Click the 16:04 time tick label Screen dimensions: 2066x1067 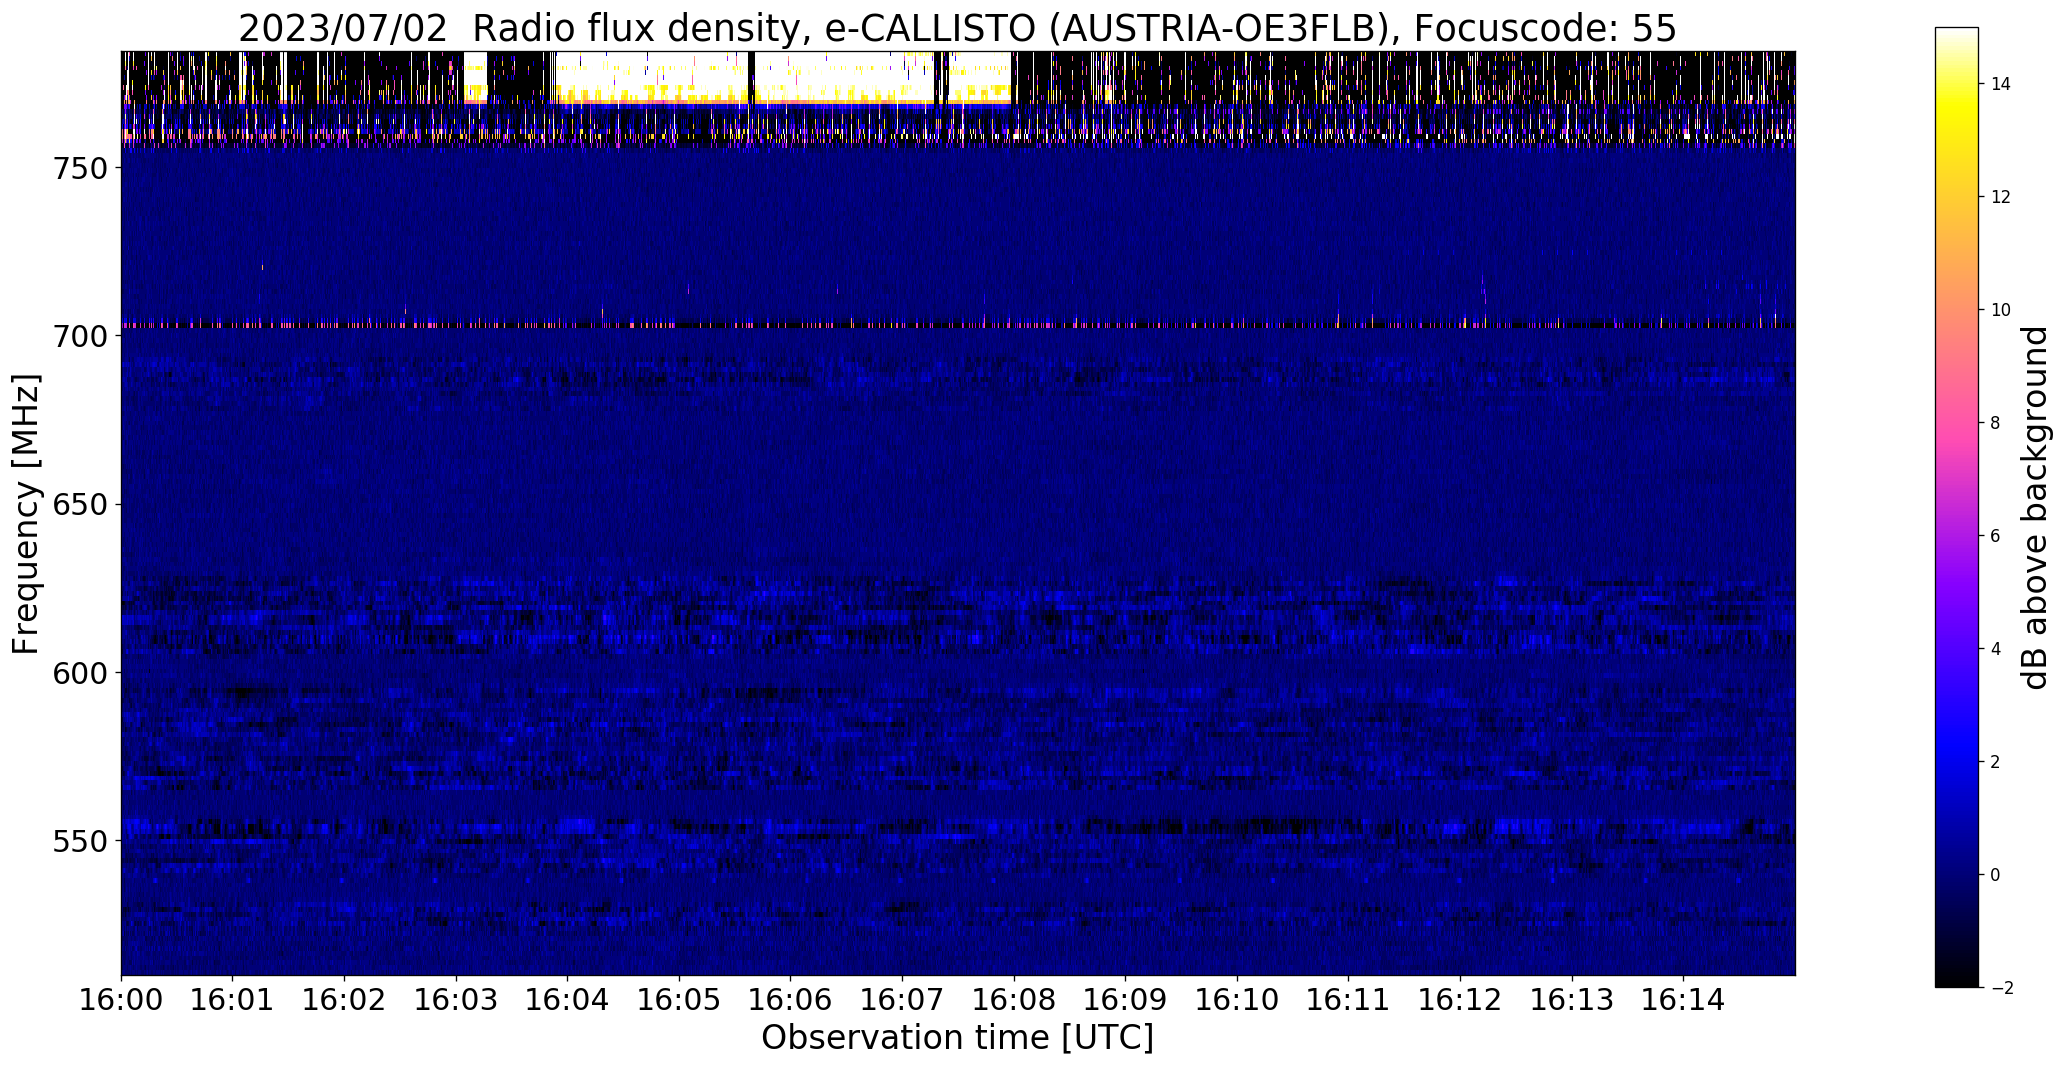click(568, 999)
